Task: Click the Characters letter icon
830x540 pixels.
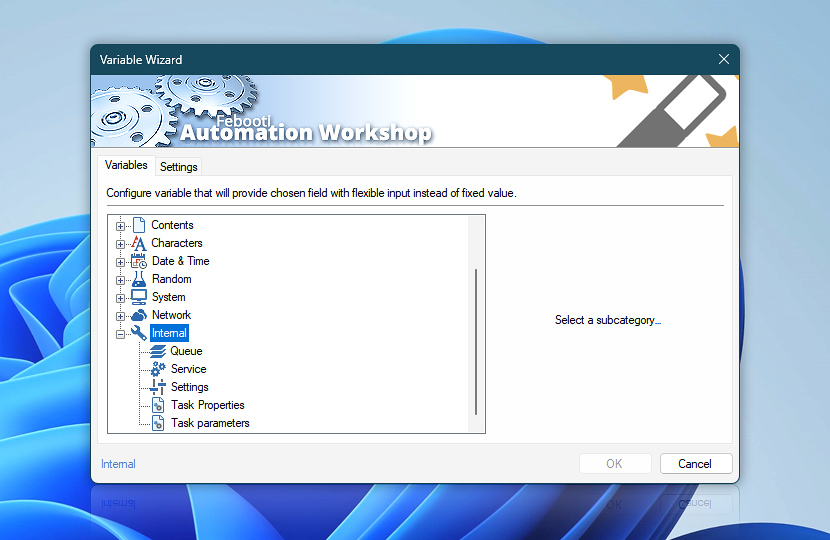Action: (x=139, y=243)
